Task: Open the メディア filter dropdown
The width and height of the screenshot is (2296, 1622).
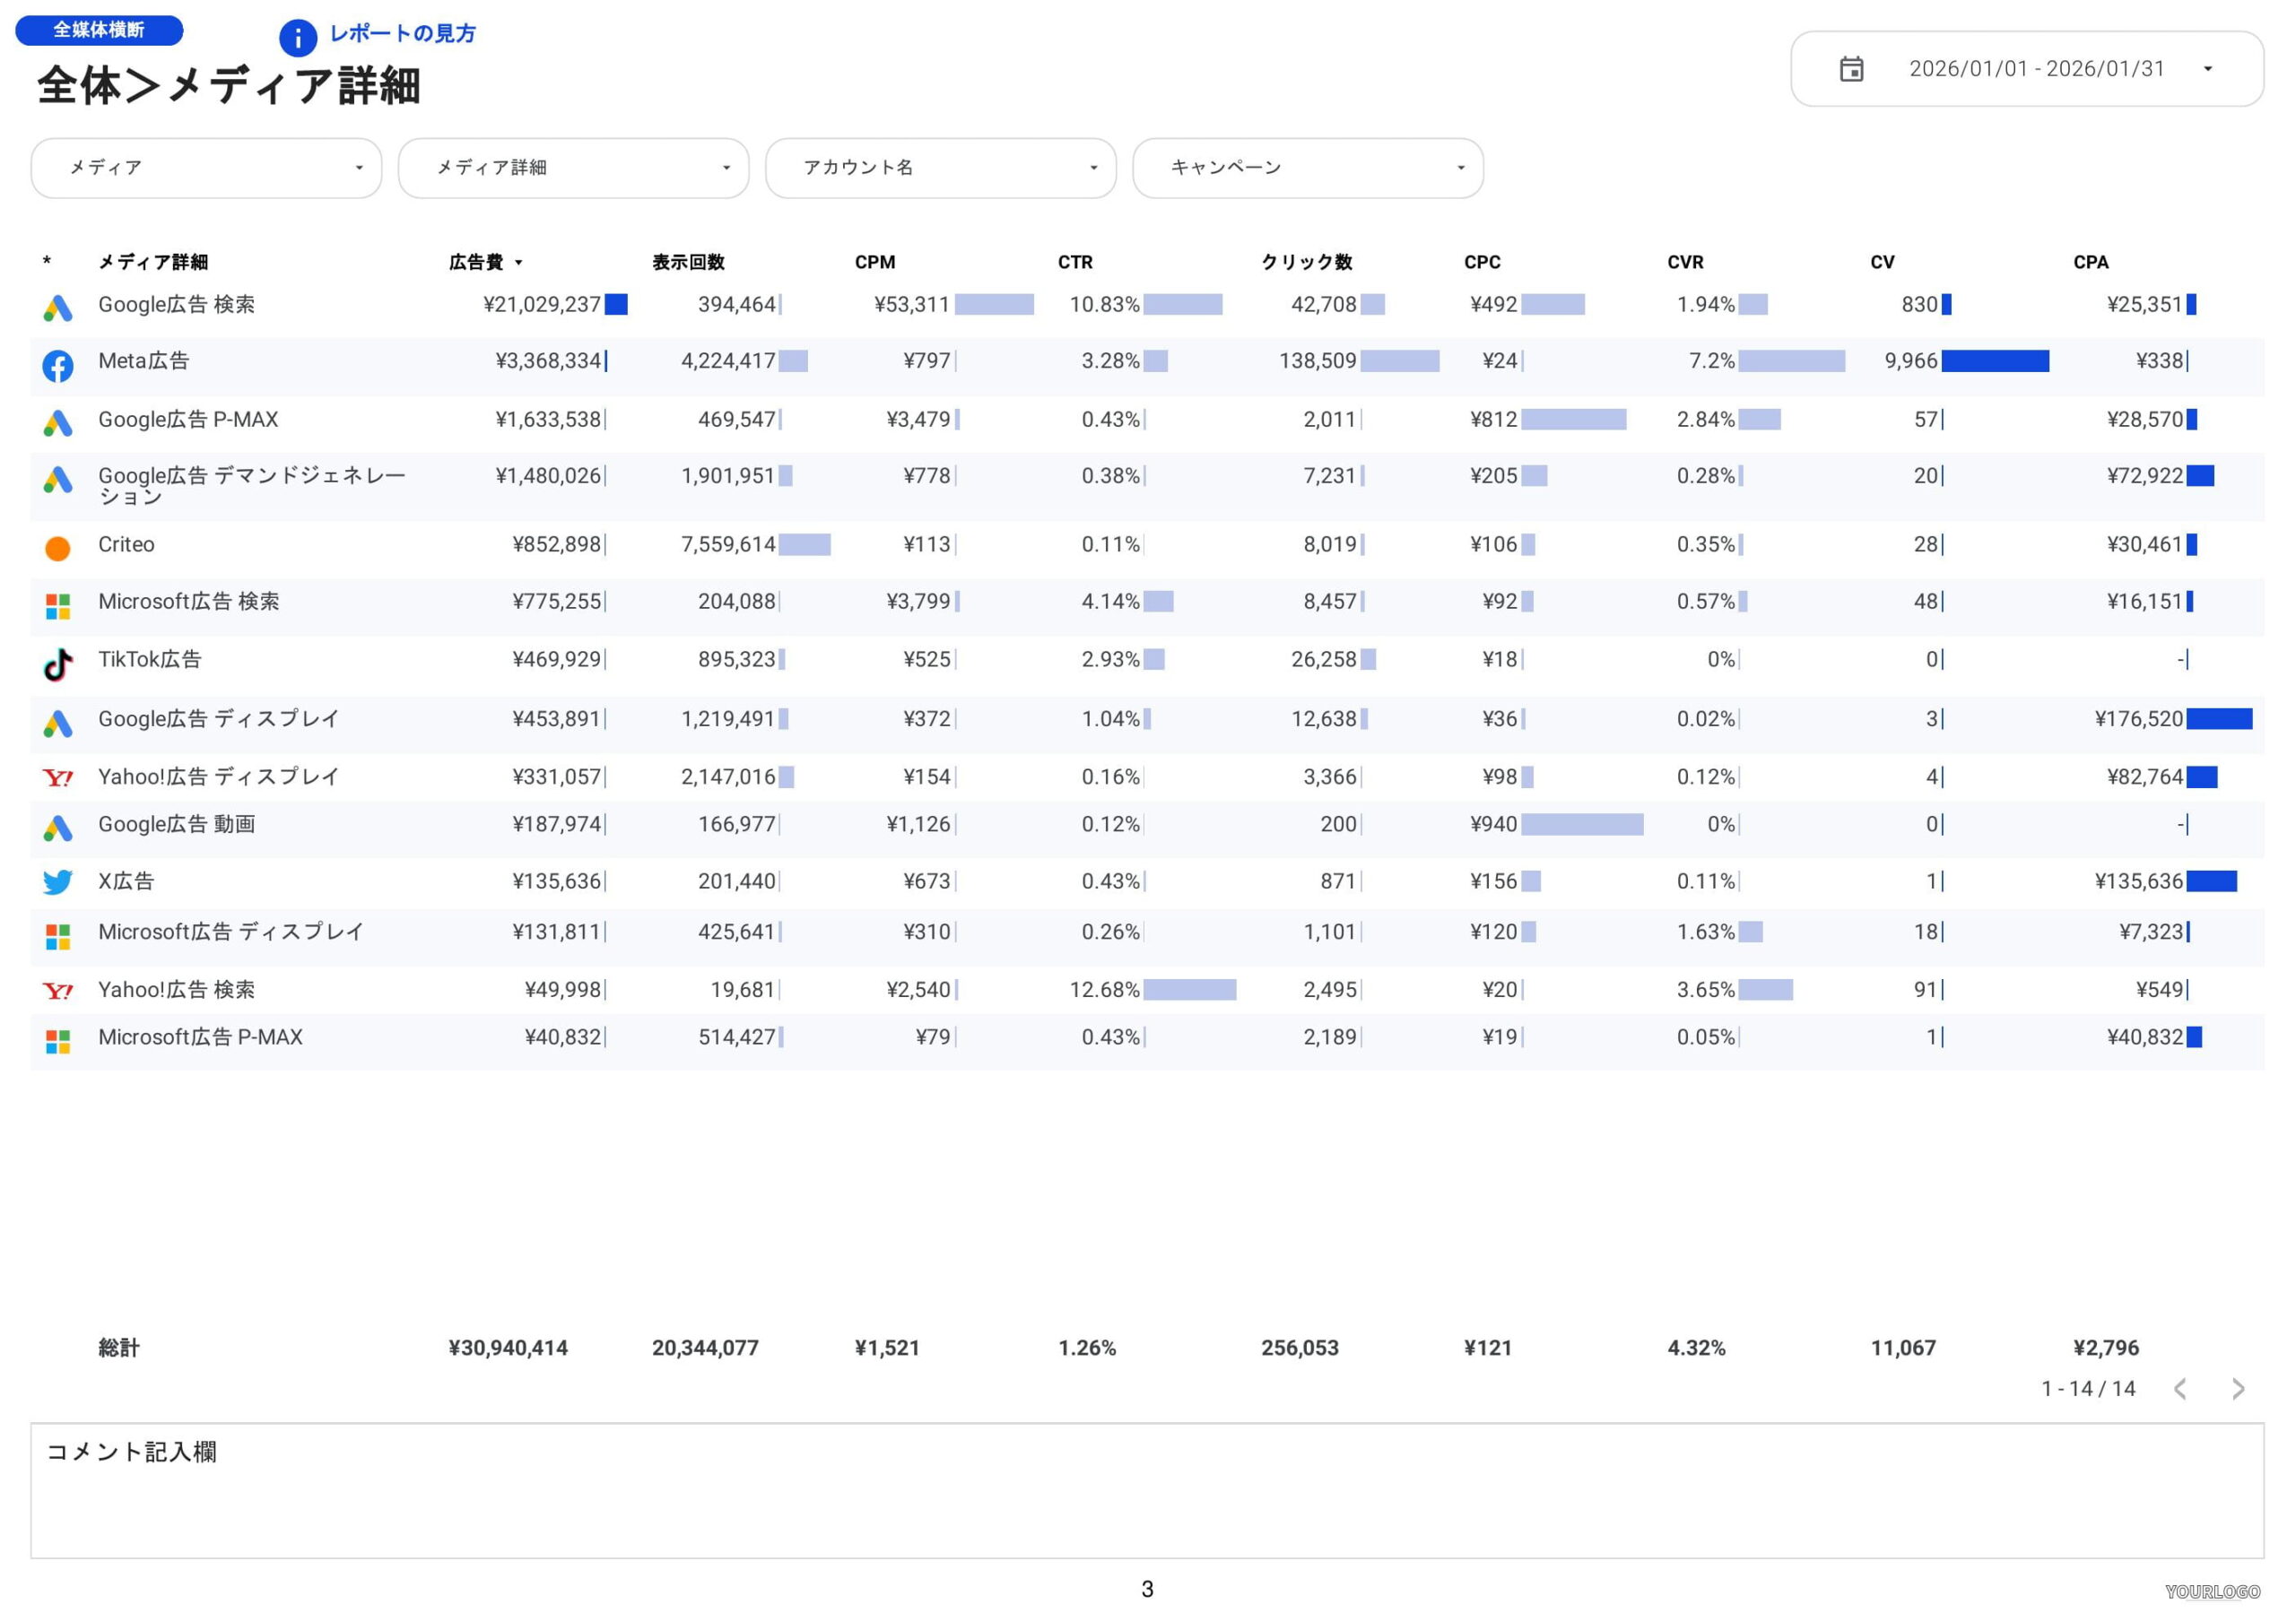Action: click(x=206, y=168)
